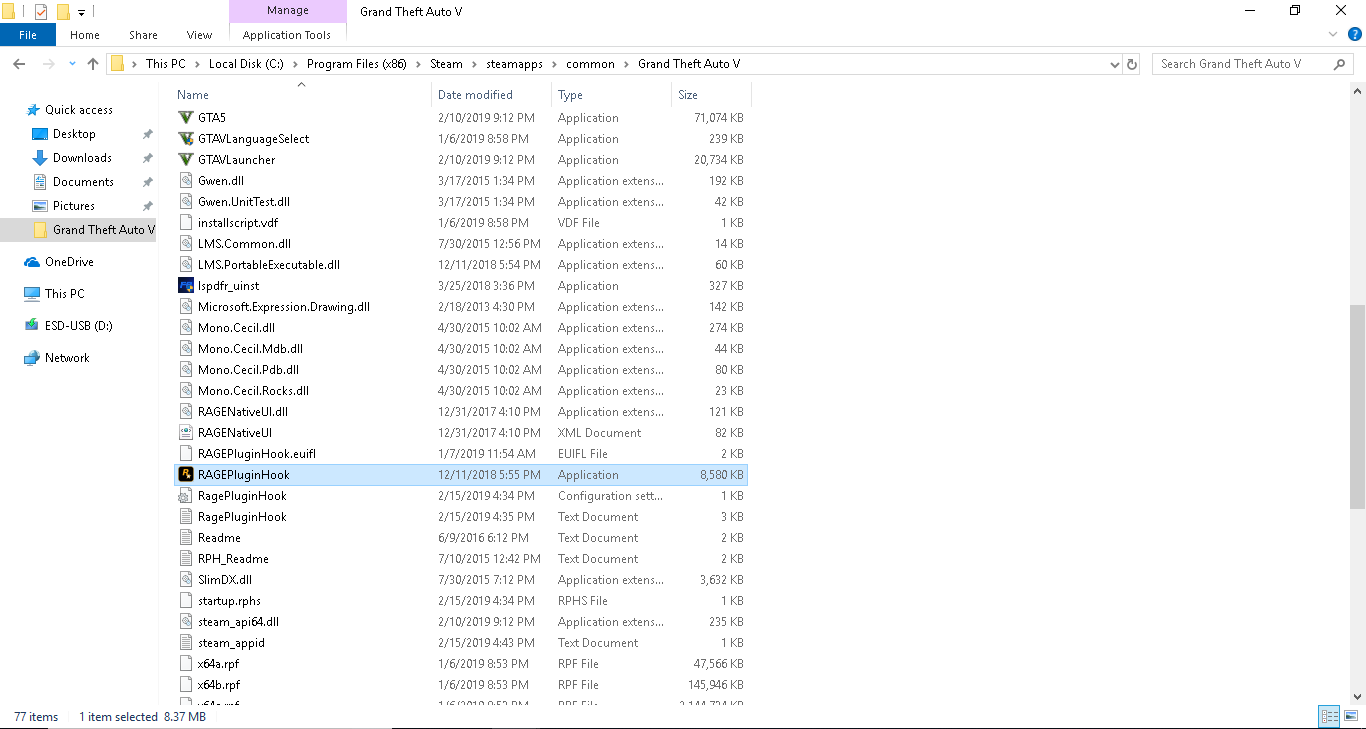Switch to the Share ribbon tab
This screenshot has height=729, width=1366.
(143, 35)
